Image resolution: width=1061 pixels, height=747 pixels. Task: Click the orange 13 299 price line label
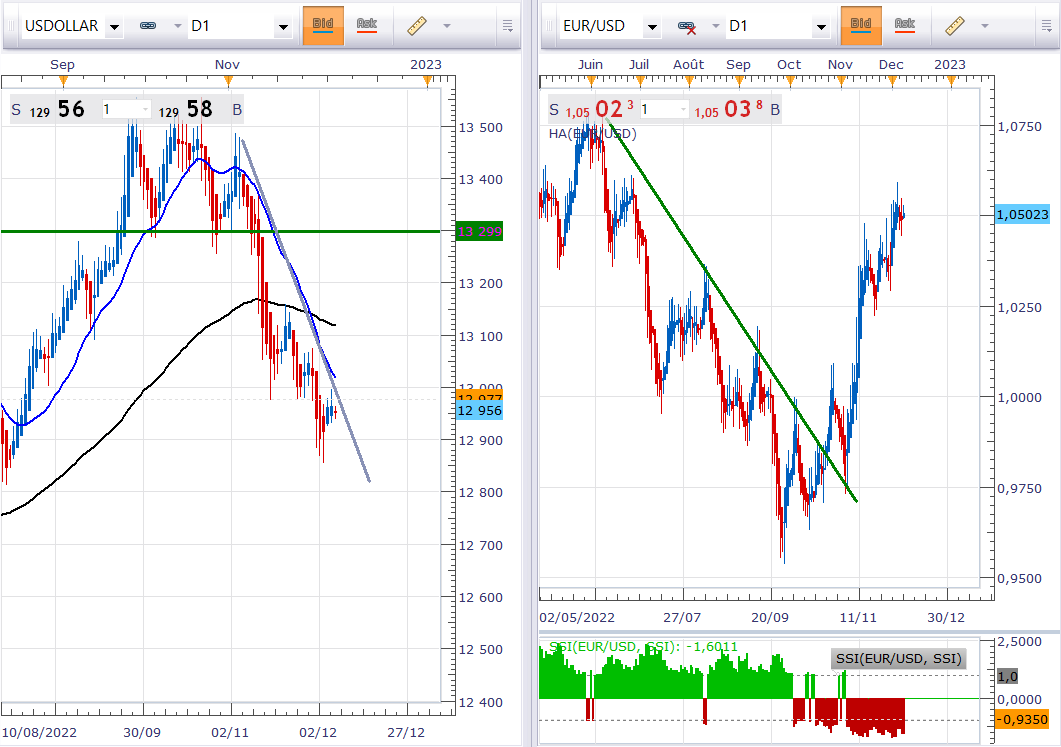click(x=479, y=231)
